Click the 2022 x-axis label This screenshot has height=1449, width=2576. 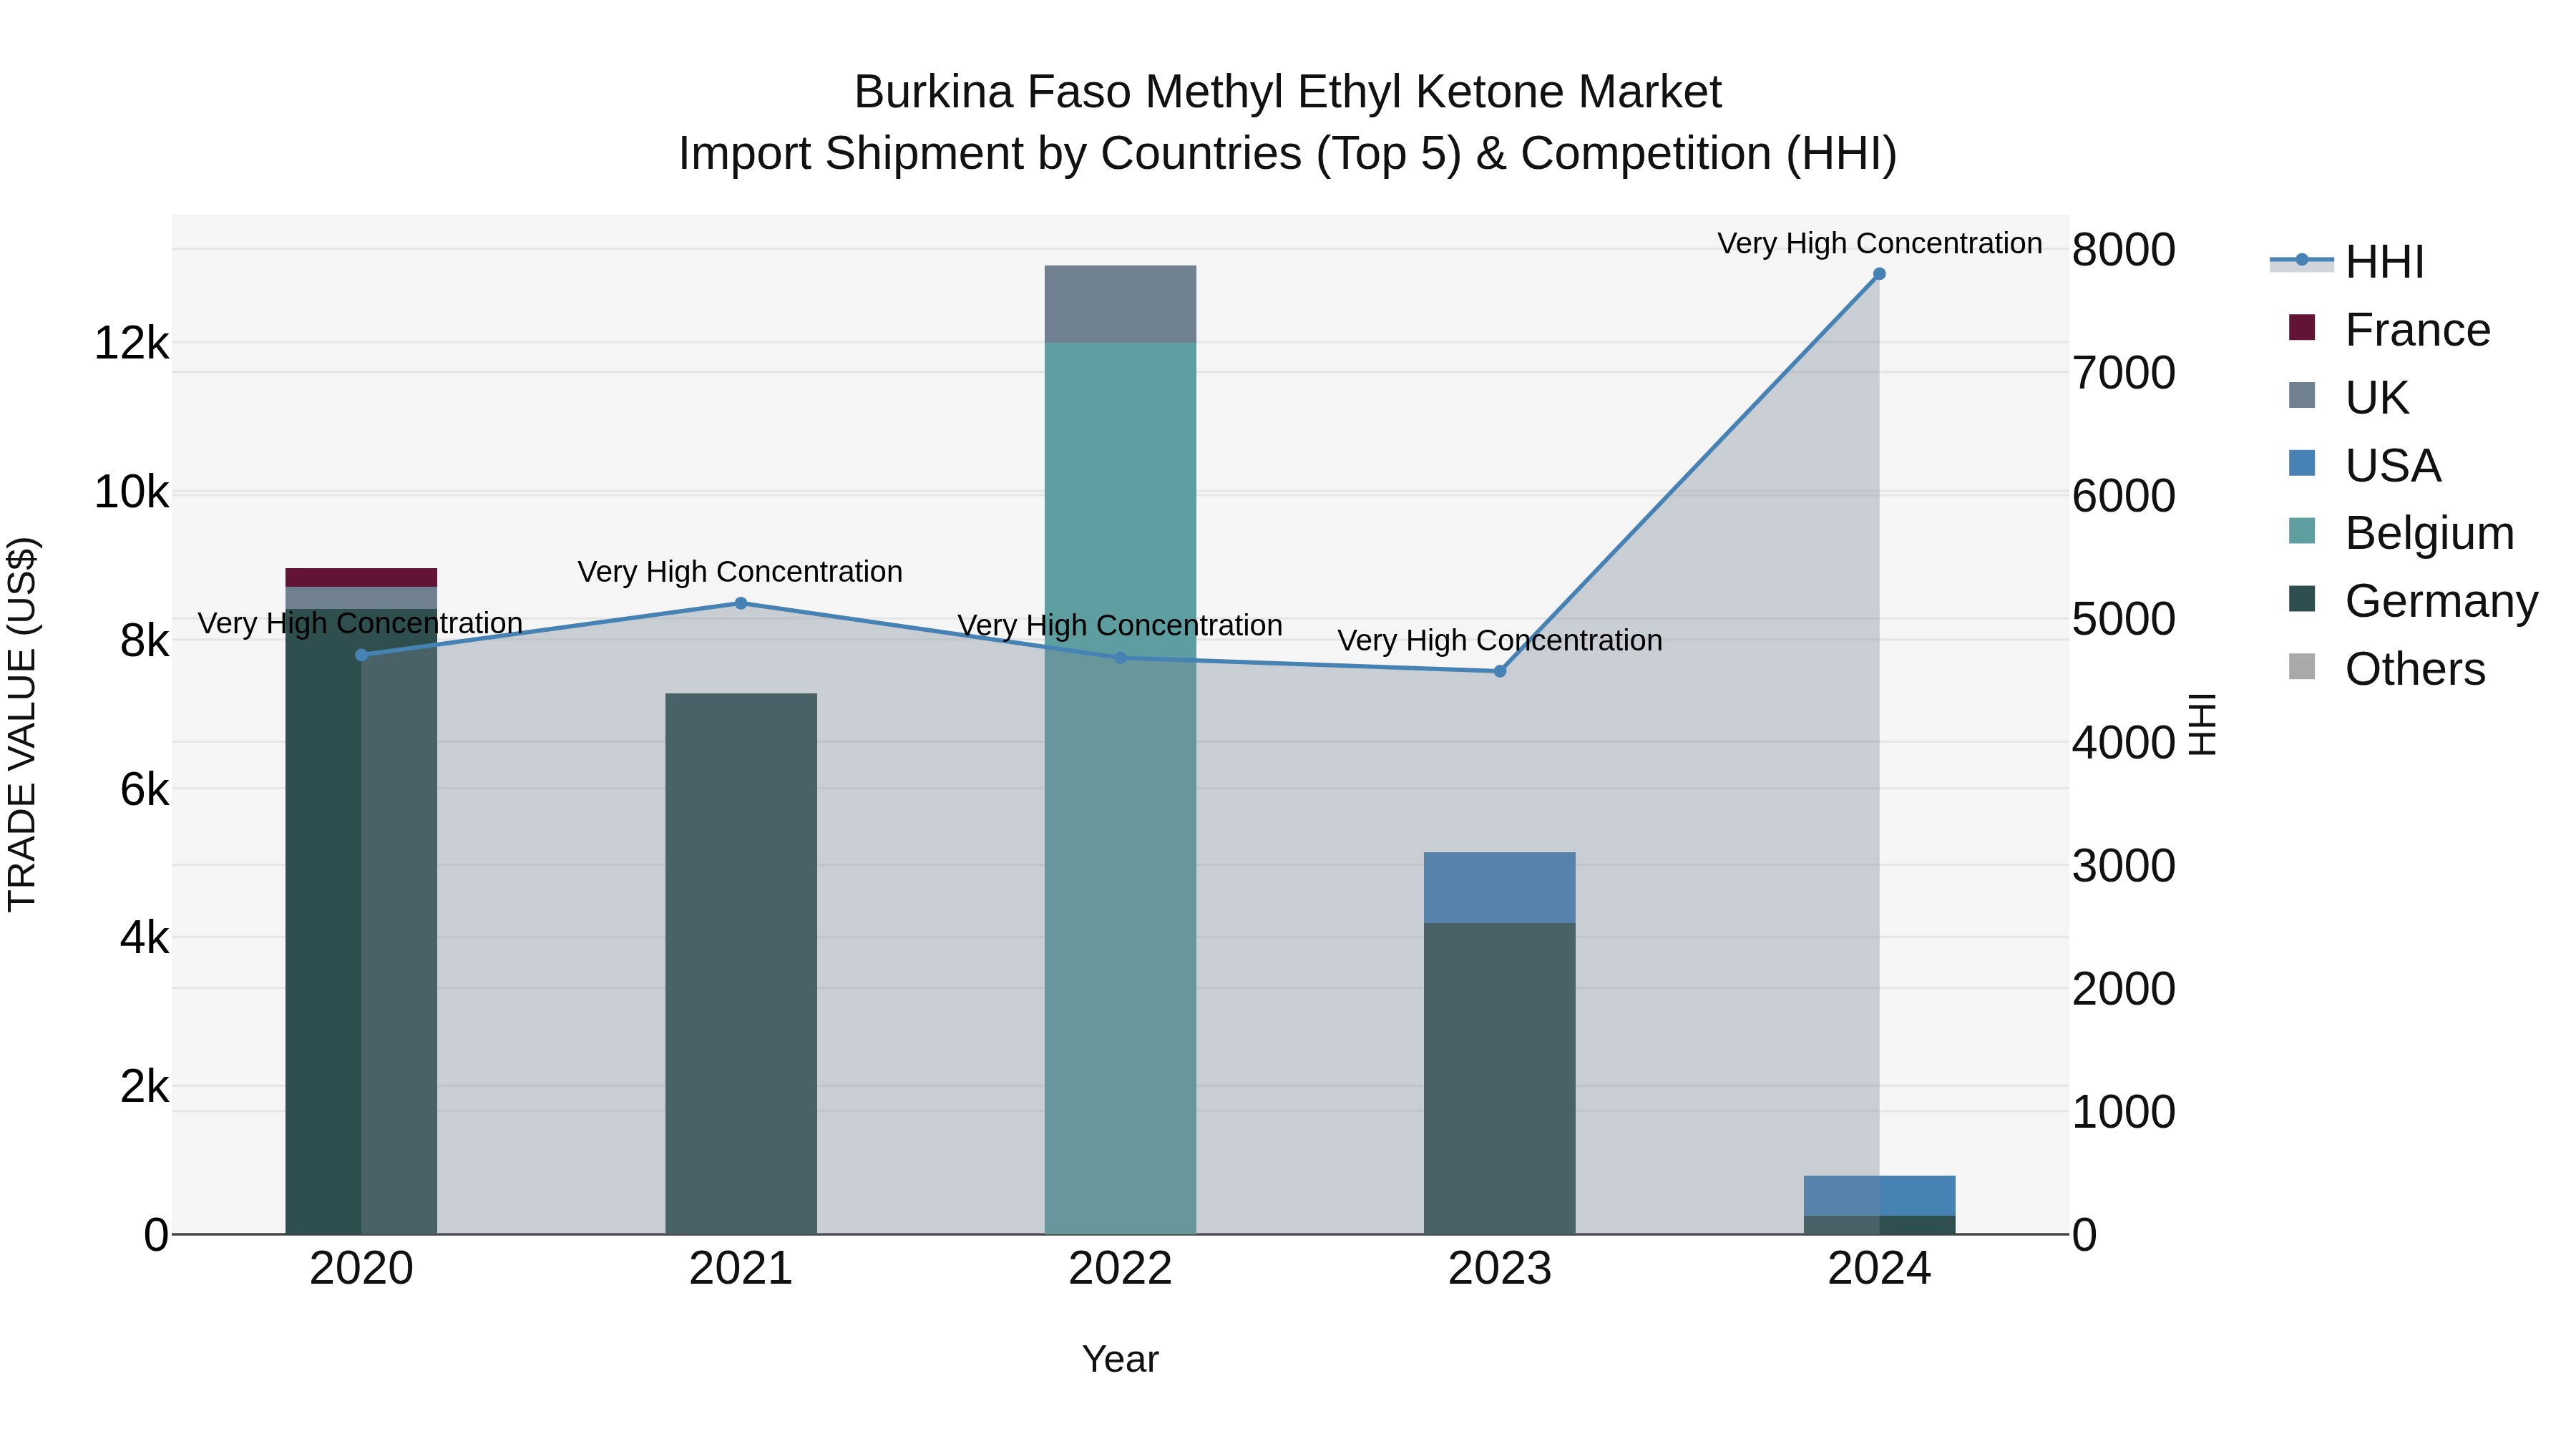click(1120, 1269)
